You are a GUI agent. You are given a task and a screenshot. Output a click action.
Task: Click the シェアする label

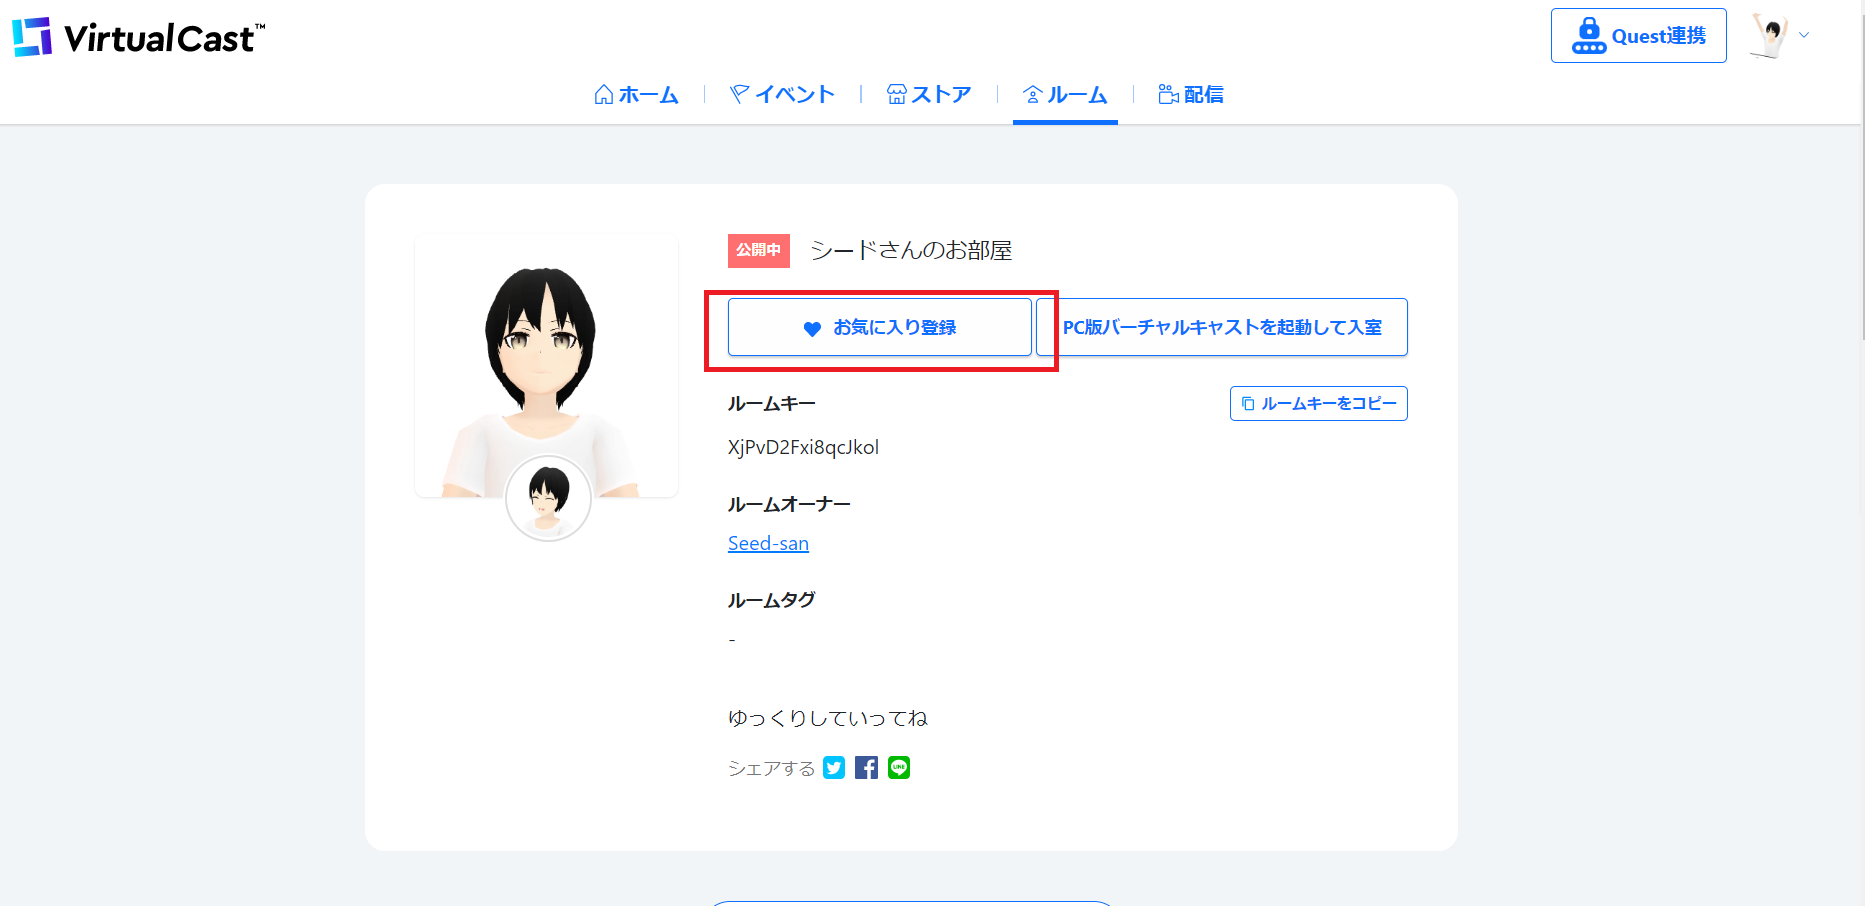(x=771, y=768)
